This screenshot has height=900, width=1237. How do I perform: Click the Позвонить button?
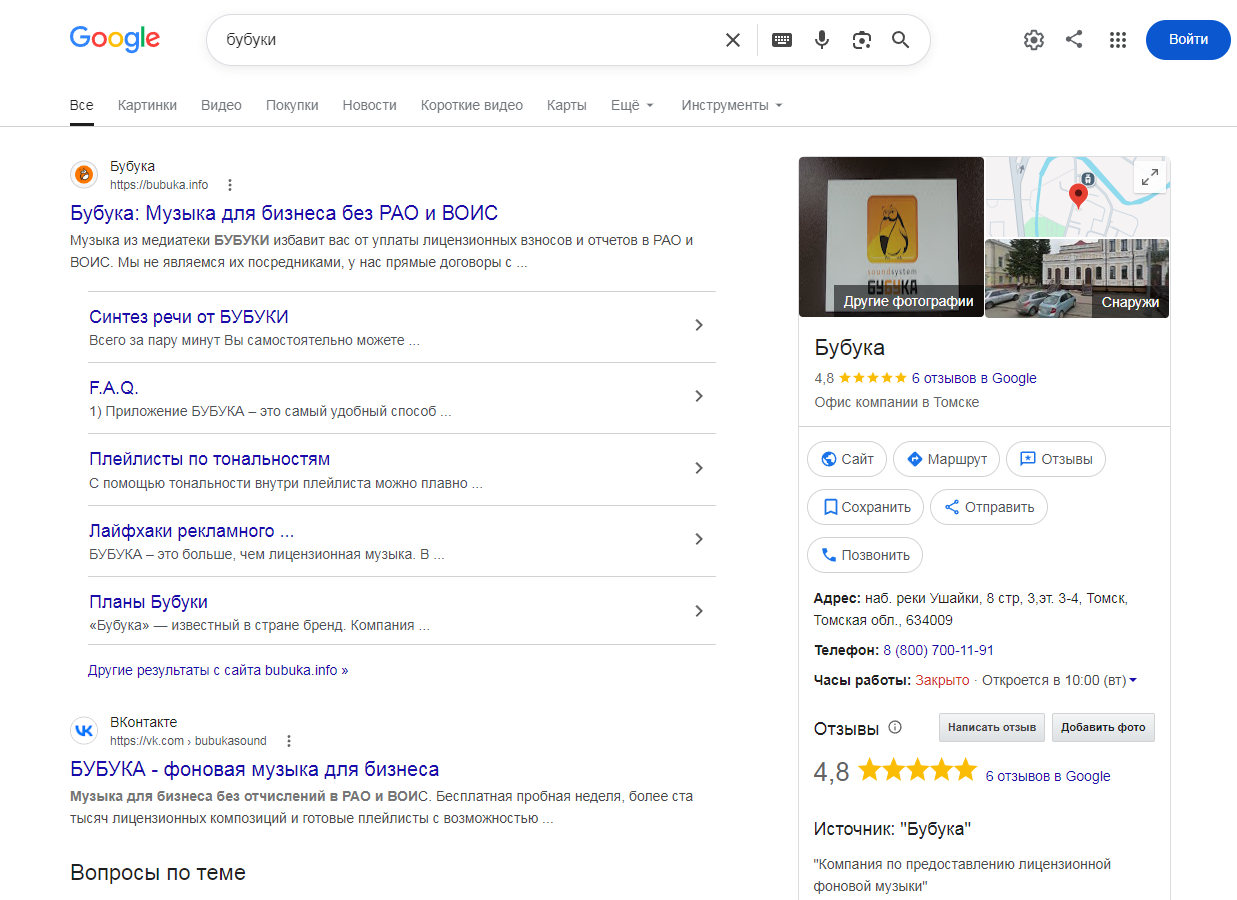(x=865, y=555)
